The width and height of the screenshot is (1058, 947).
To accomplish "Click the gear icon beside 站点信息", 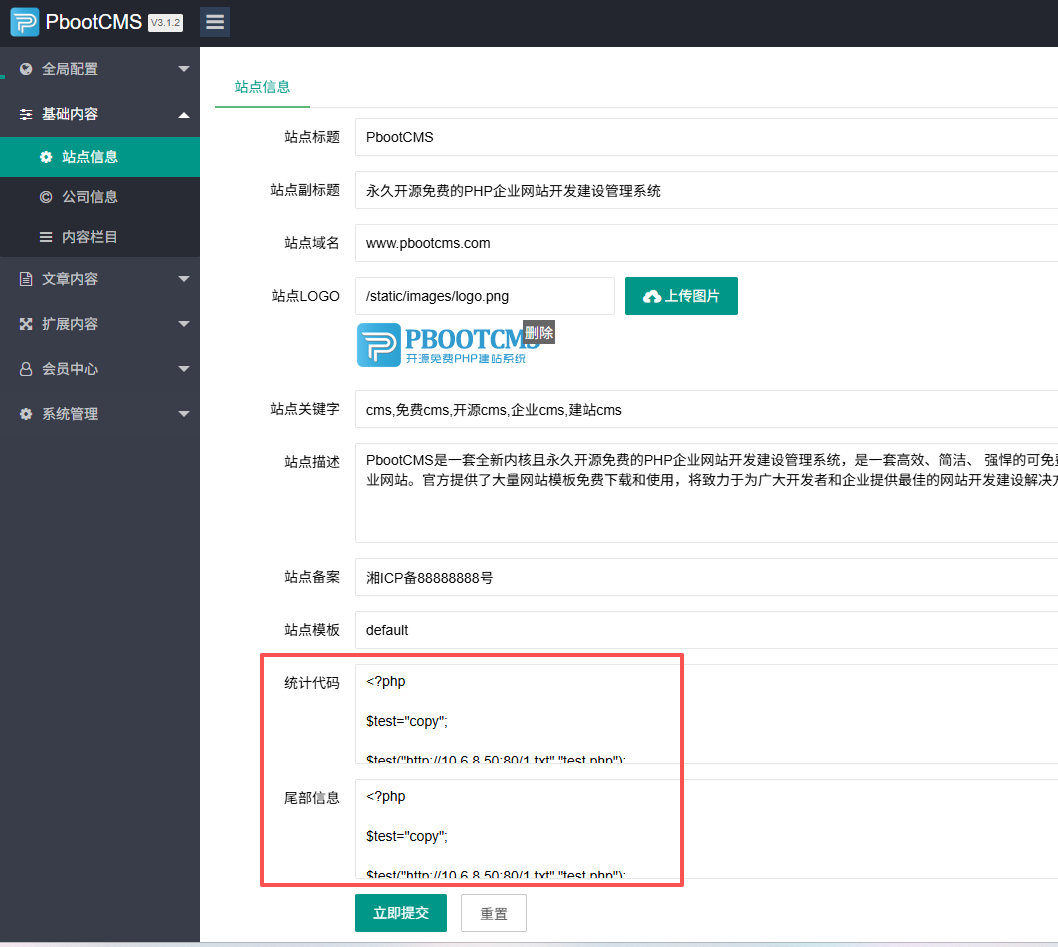I will click(46, 157).
